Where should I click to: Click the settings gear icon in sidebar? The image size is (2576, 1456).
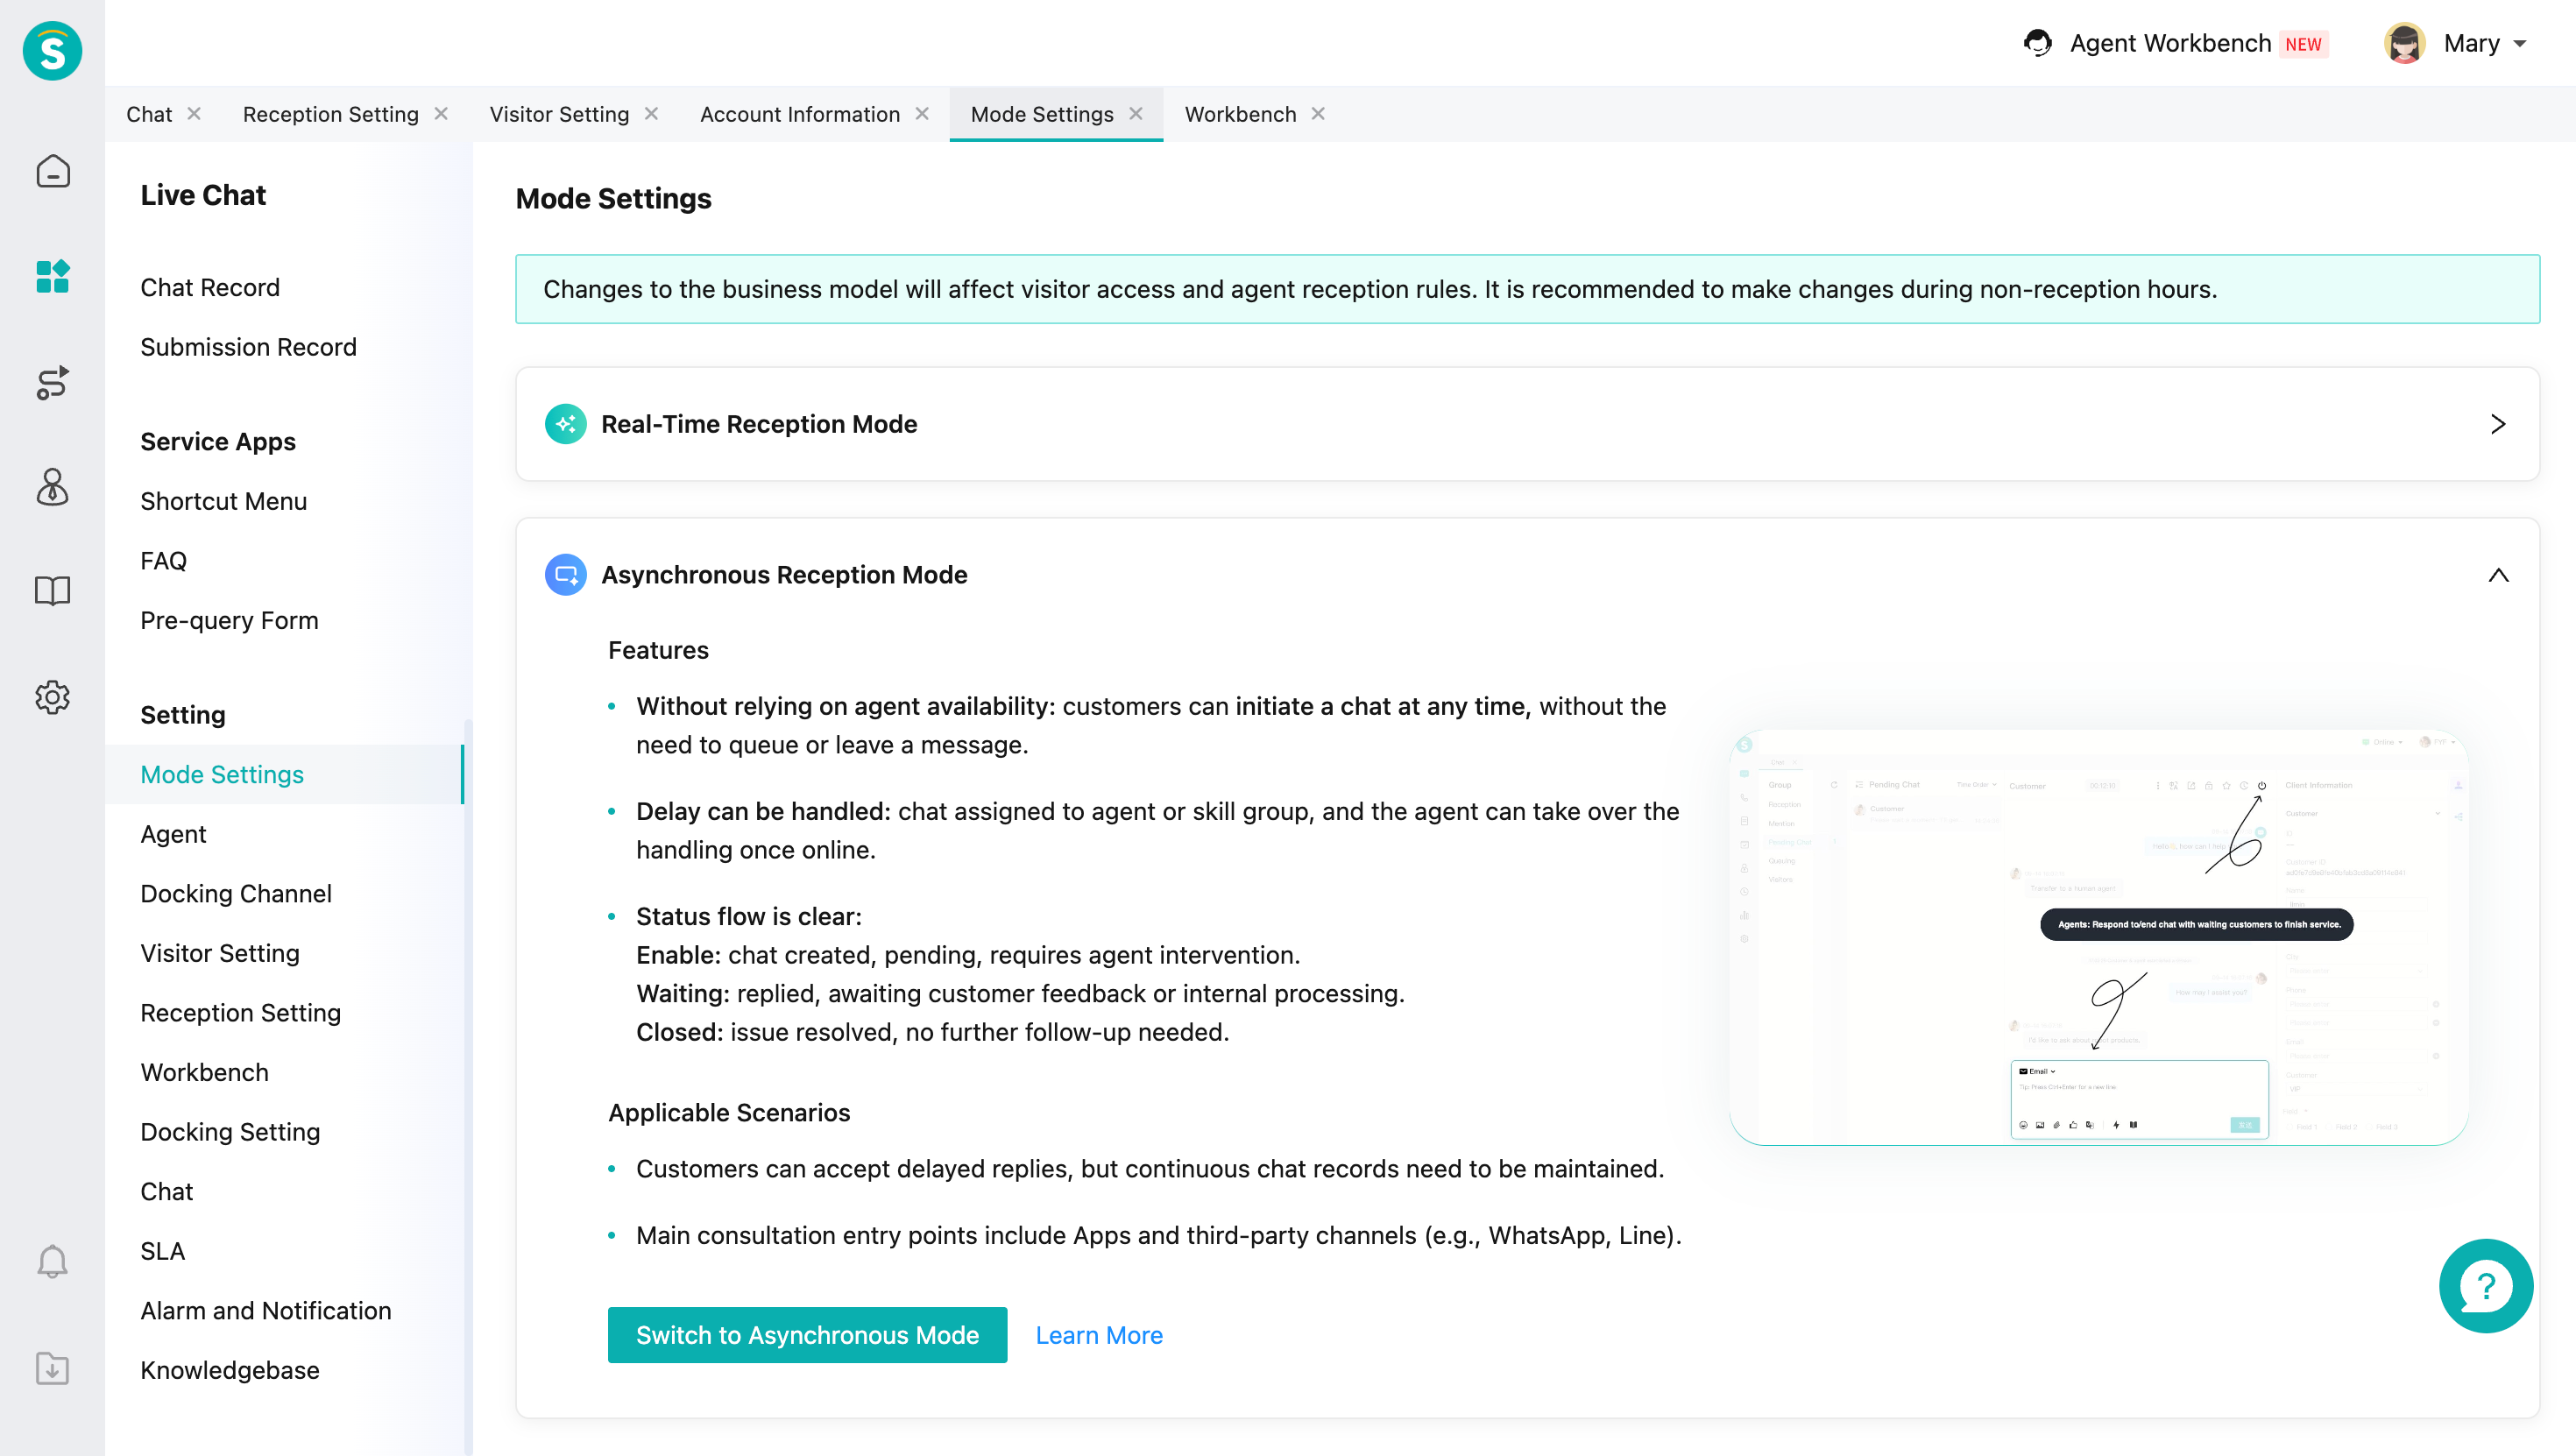click(52, 697)
